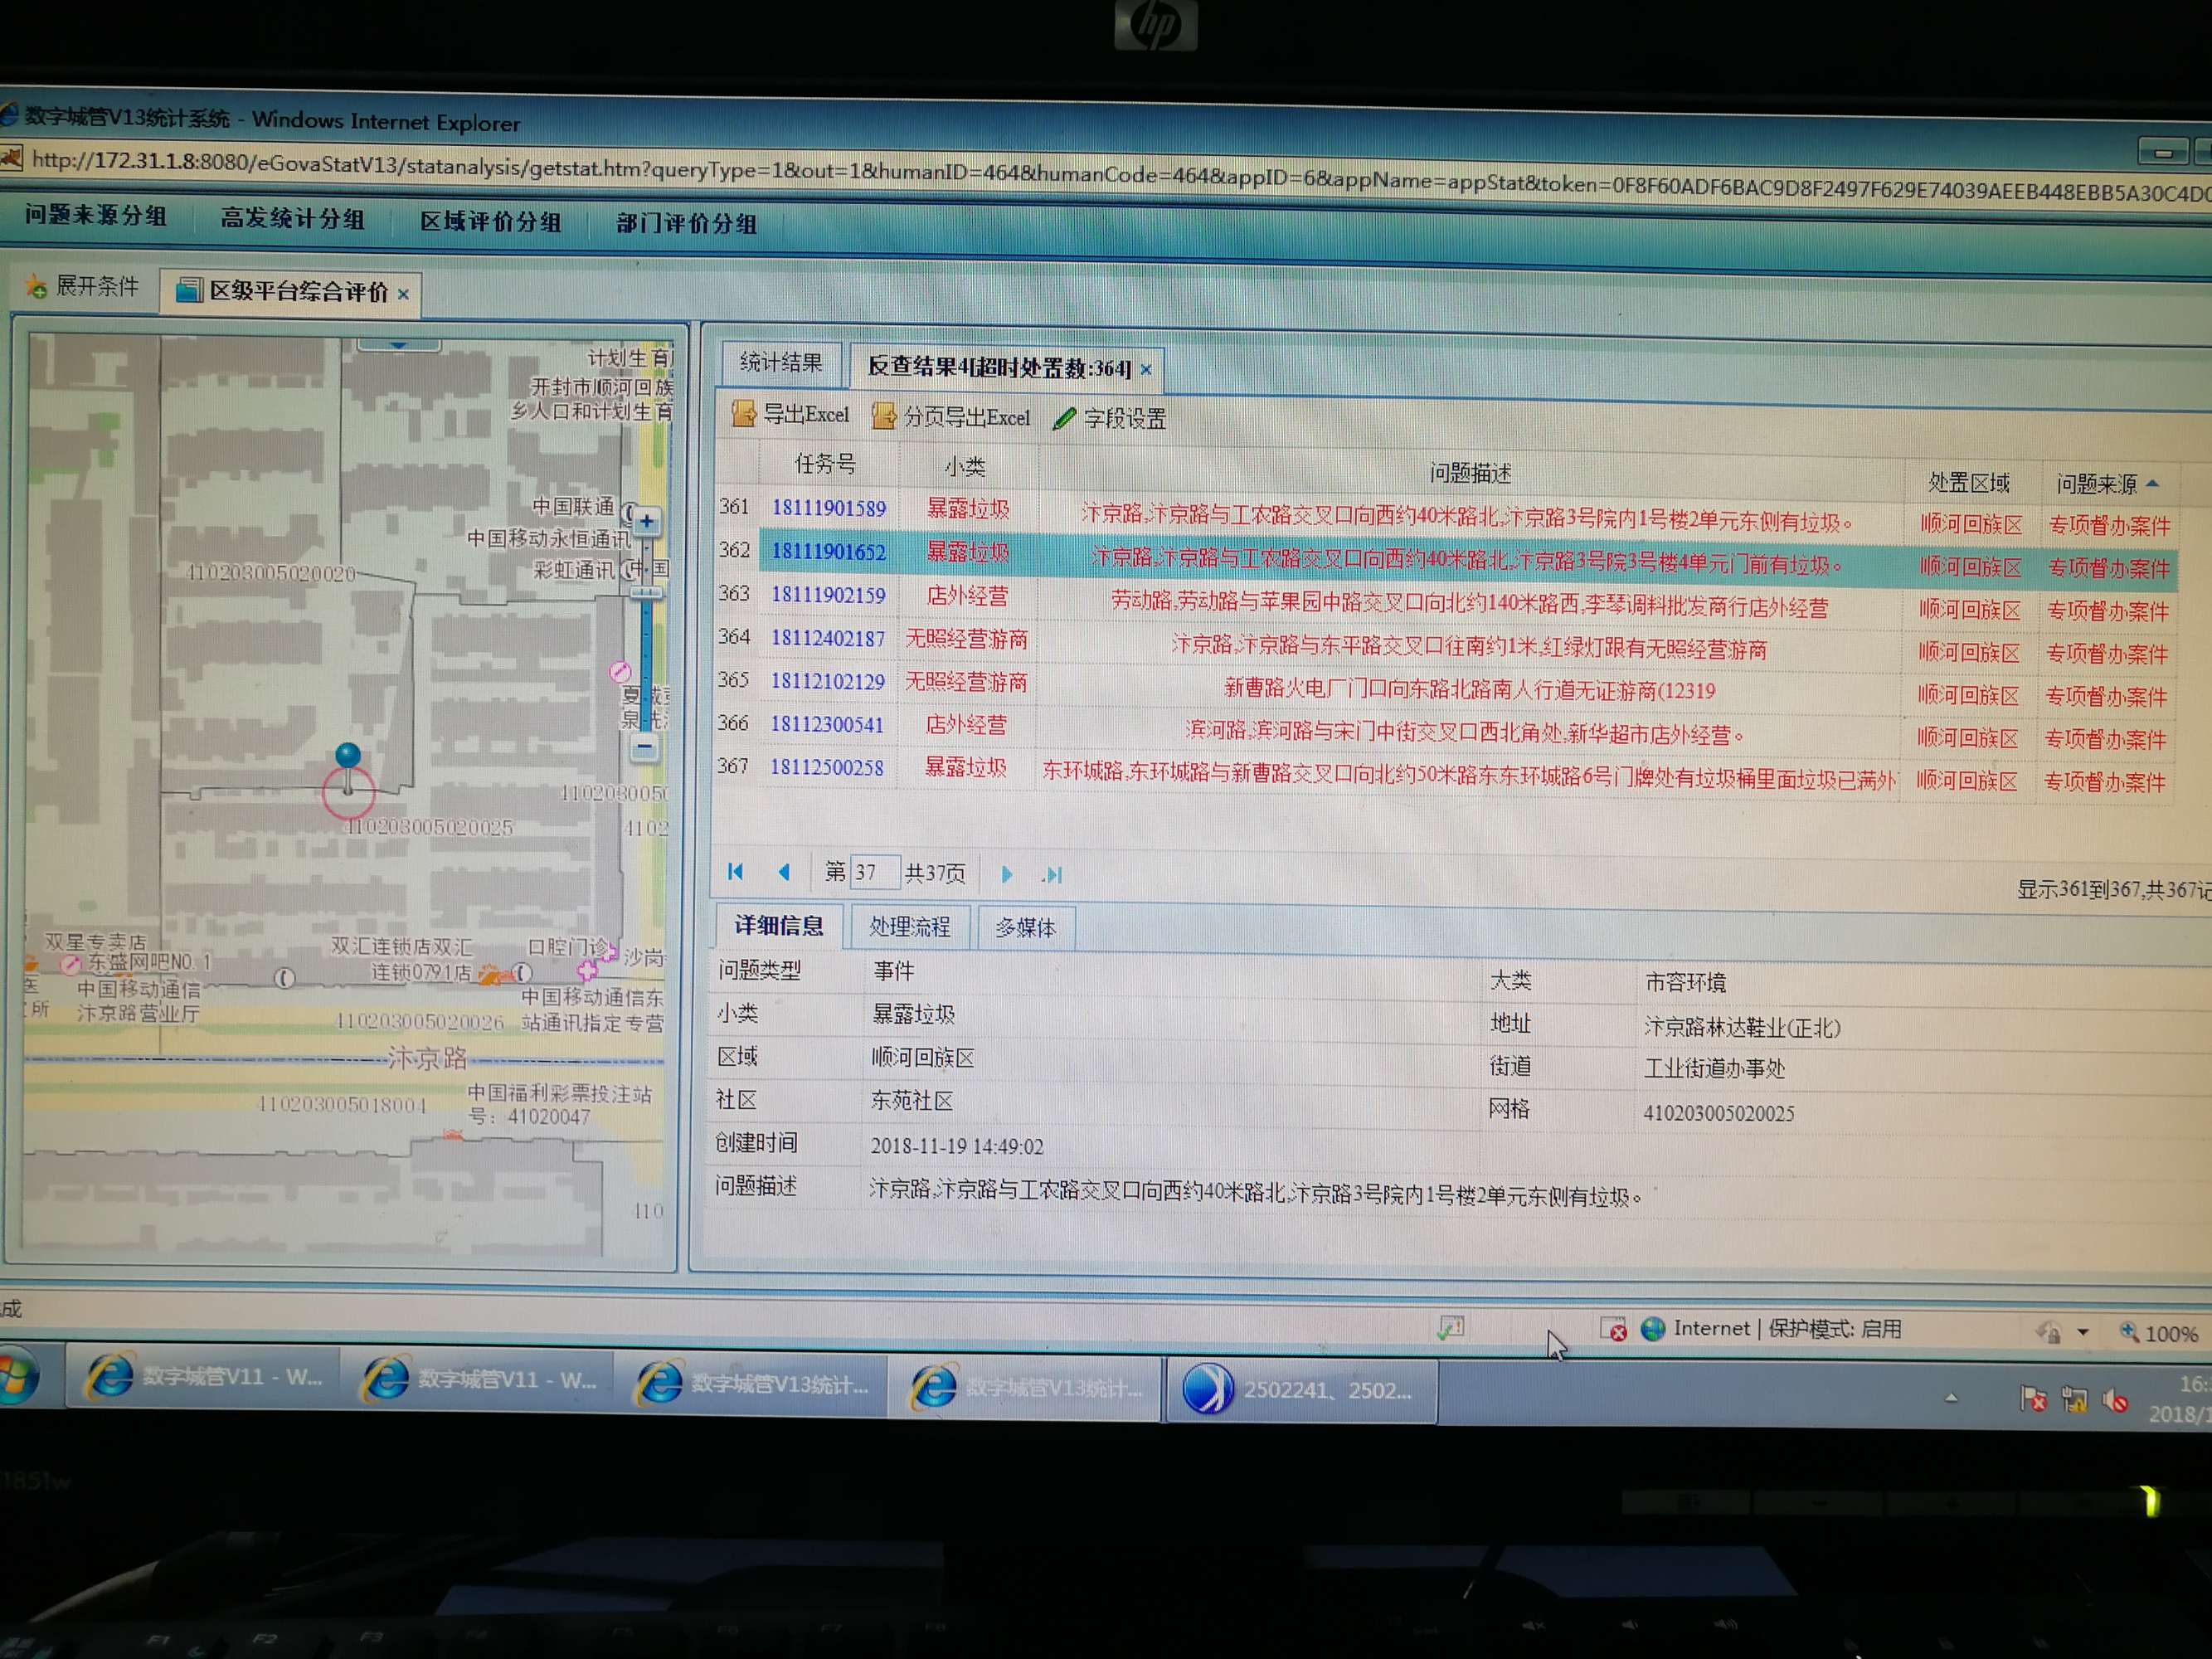Open 区域评价分组 menu

click(x=490, y=221)
